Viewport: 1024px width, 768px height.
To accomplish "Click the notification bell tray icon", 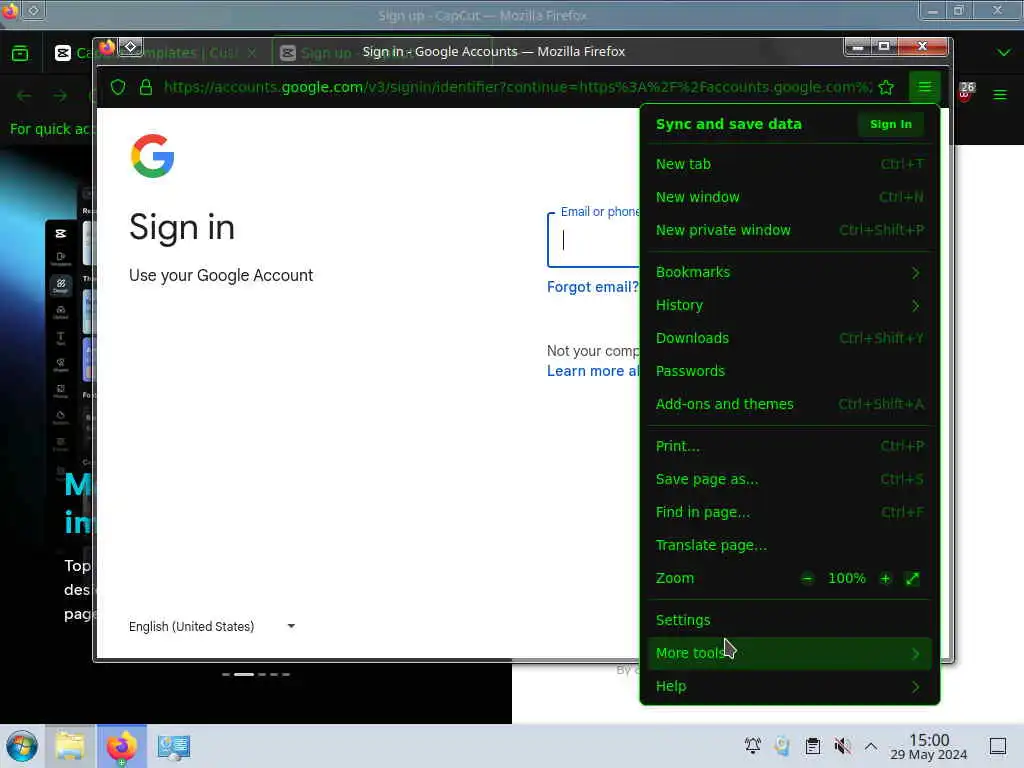I will point(752,746).
